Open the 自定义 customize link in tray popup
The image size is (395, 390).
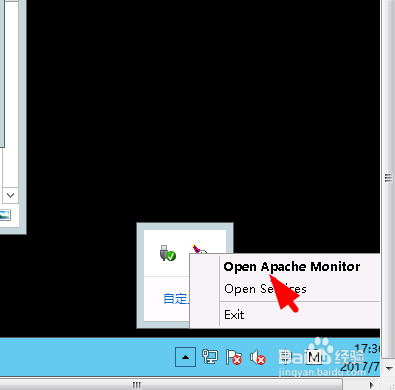pyautogui.click(x=176, y=298)
